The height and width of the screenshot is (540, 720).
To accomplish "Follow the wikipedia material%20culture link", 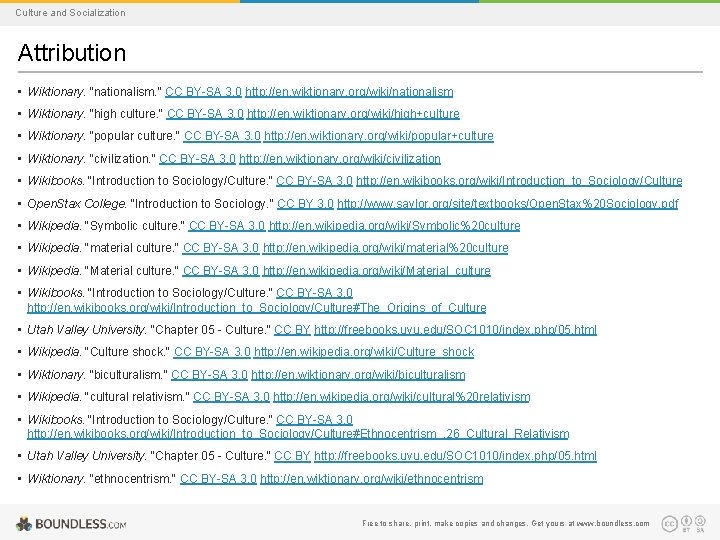I will 385,248.
